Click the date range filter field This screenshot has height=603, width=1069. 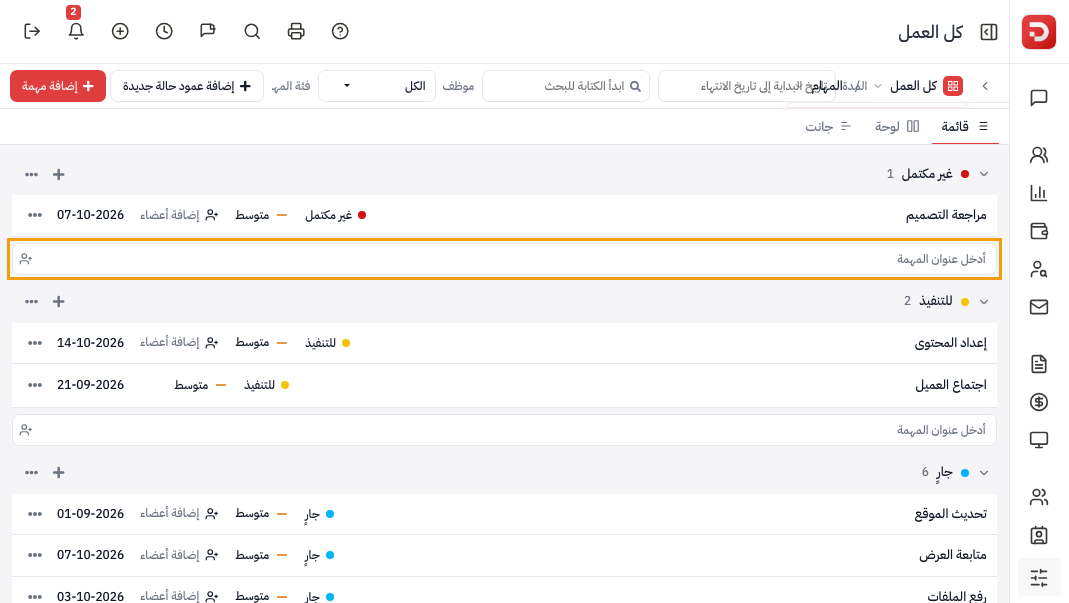coord(747,86)
